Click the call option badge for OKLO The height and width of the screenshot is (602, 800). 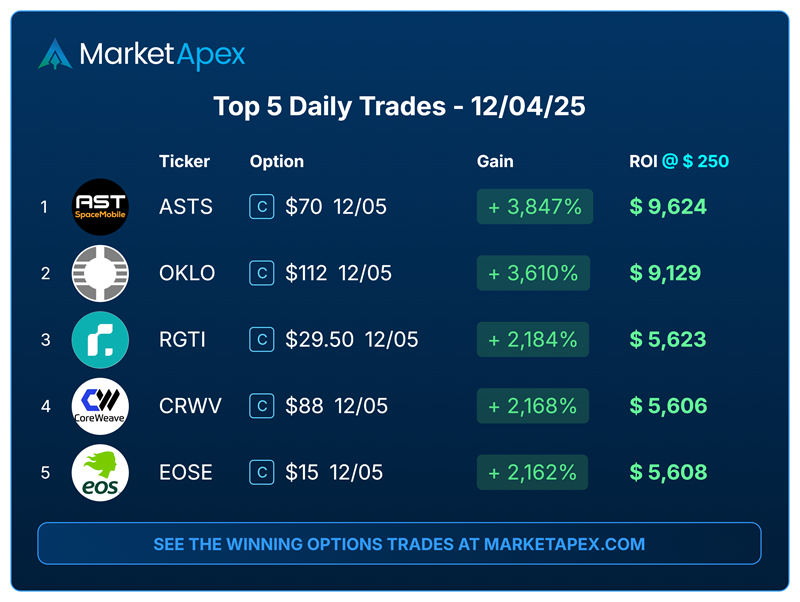click(261, 273)
